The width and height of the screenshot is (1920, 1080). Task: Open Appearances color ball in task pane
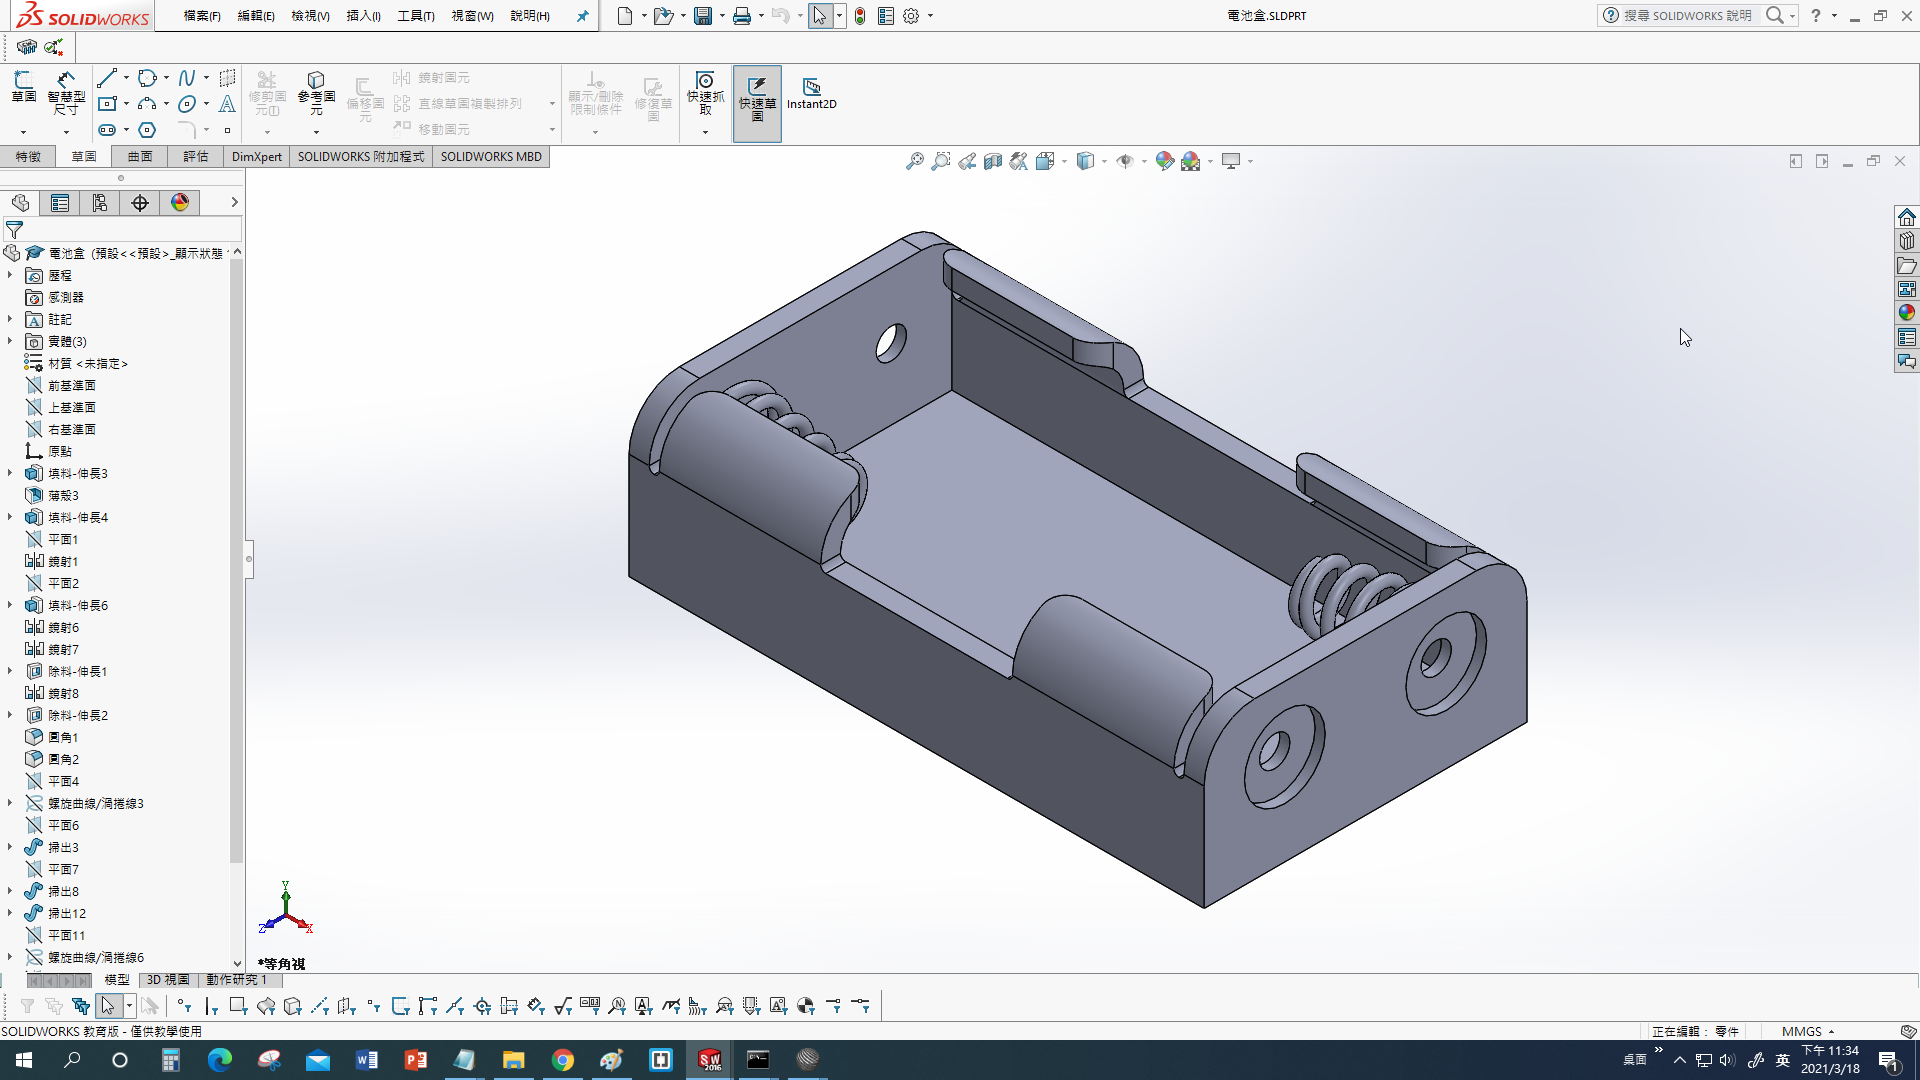[x=1907, y=313]
